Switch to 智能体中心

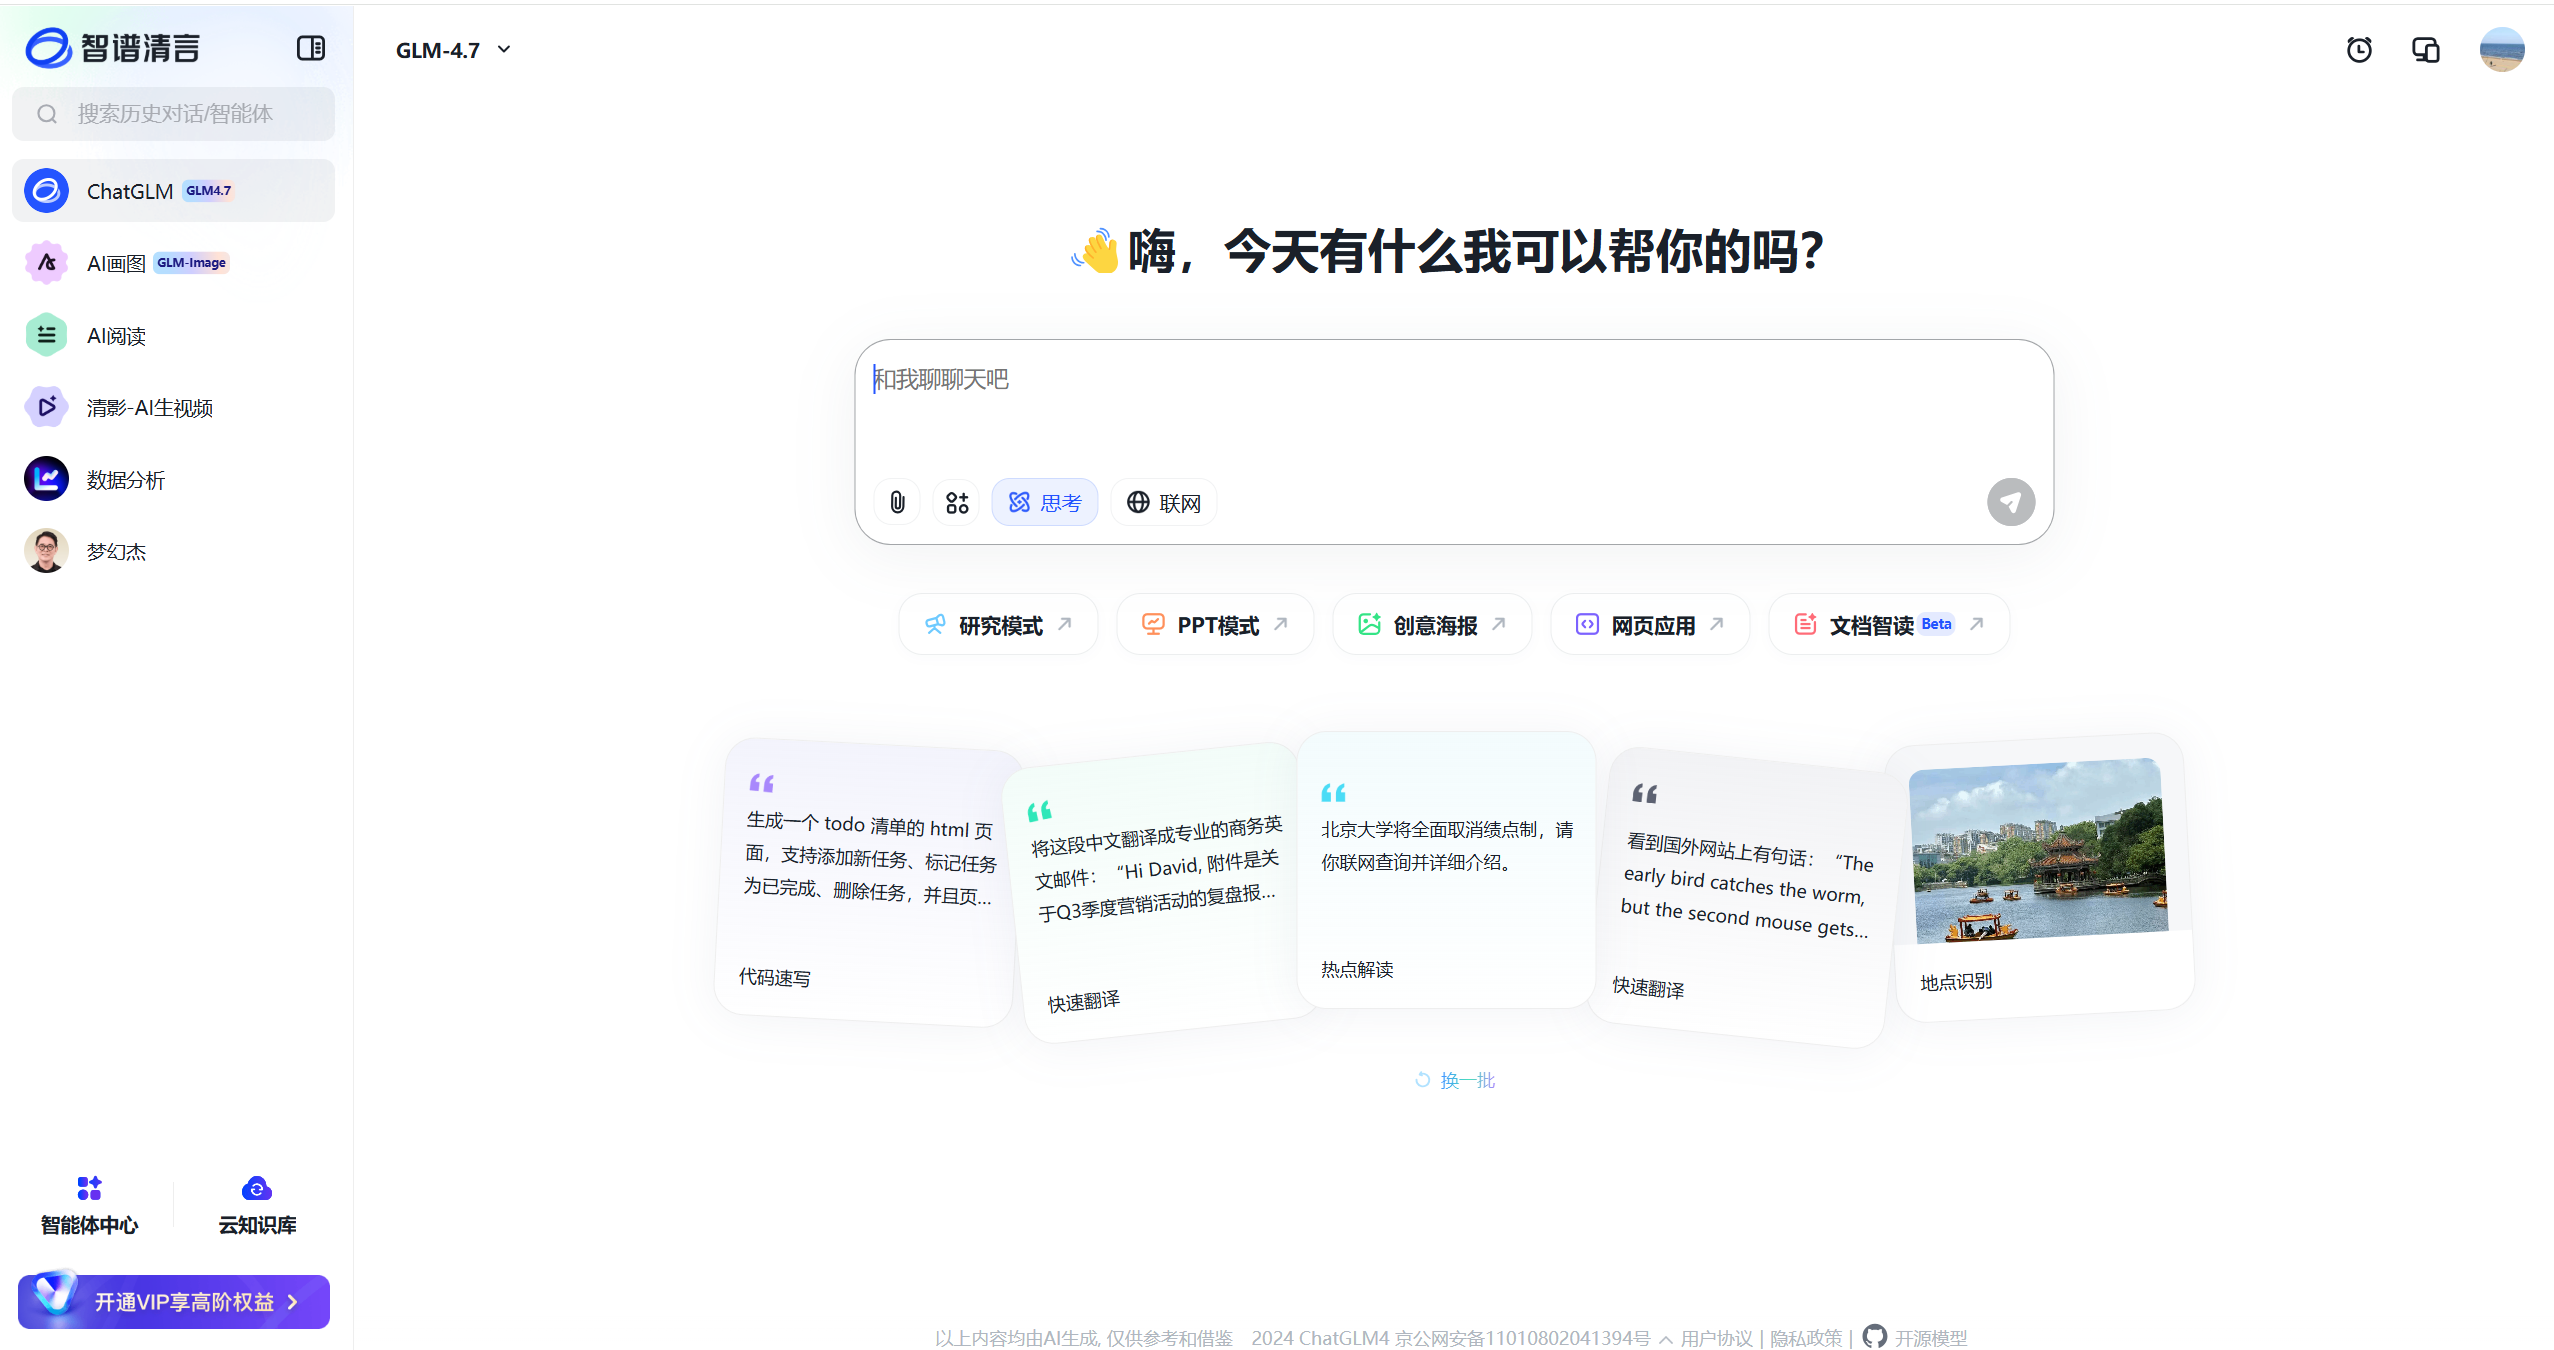[x=89, y=1205]
